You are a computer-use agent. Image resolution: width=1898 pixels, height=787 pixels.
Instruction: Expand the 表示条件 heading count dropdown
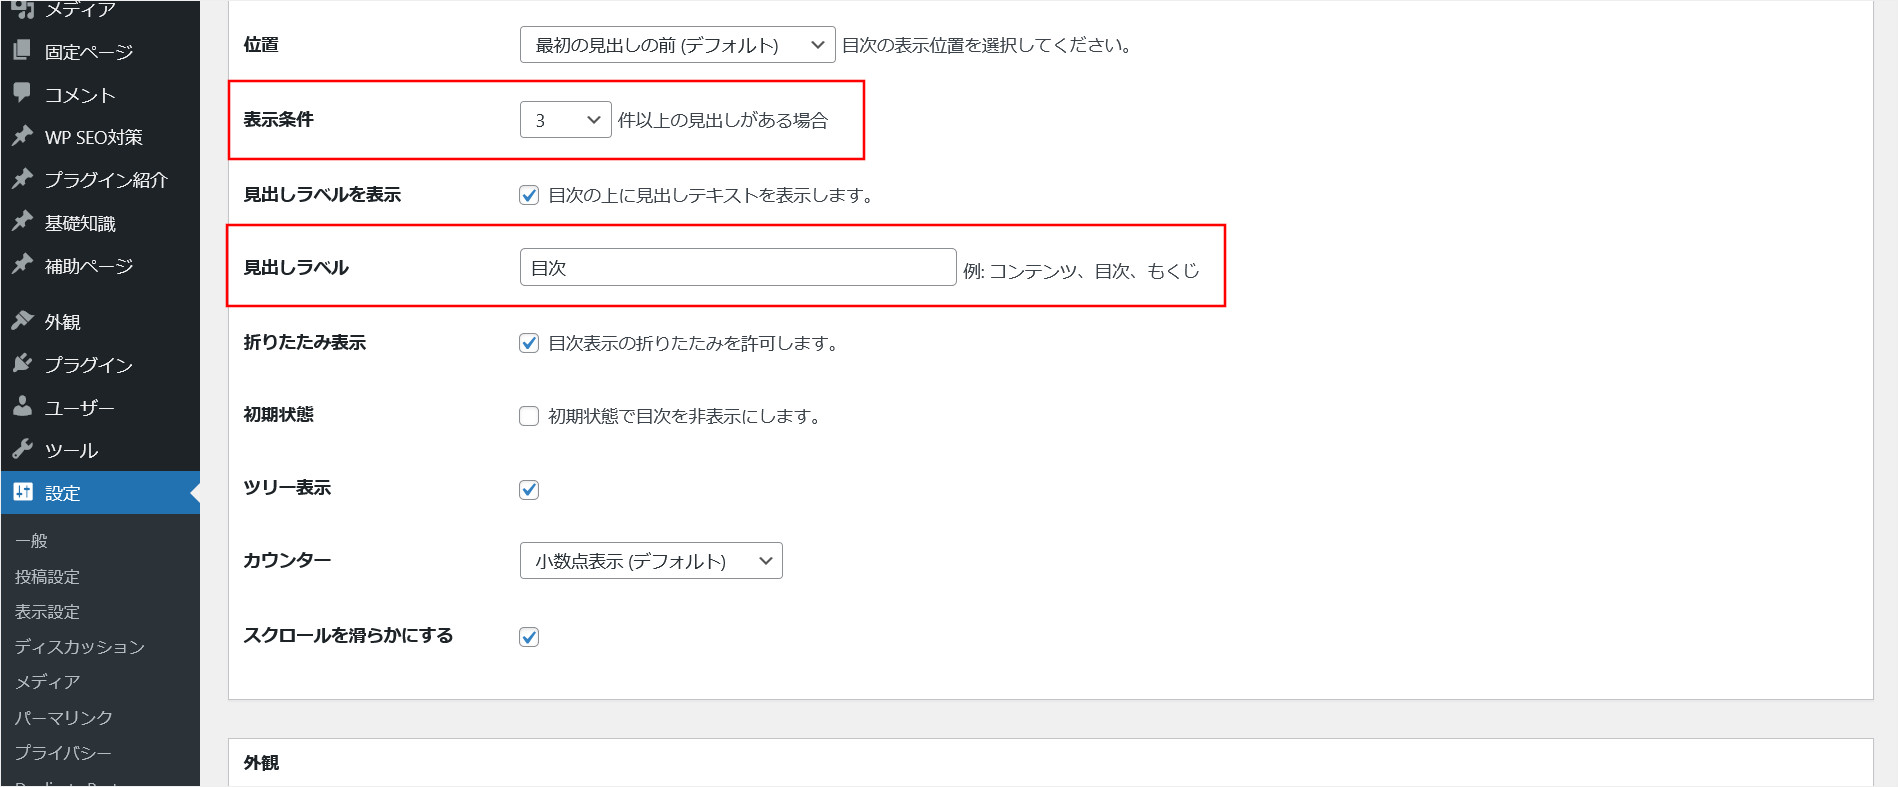point(565,120)
